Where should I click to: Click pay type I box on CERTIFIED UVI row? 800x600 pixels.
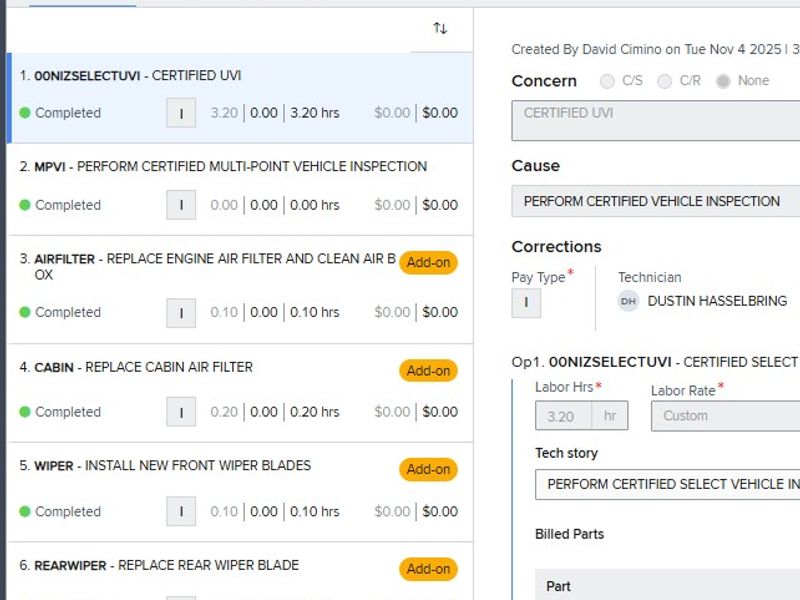(x=181, y=113)
